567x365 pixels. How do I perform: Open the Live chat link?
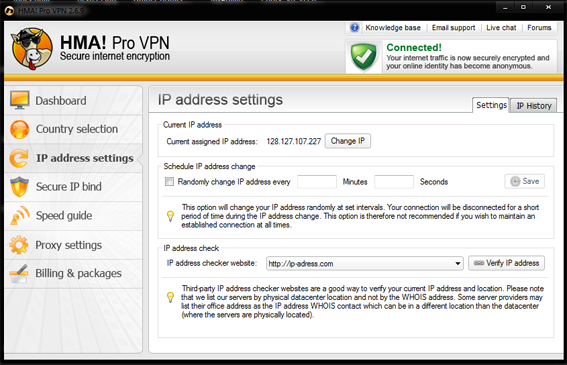[501, 27]
